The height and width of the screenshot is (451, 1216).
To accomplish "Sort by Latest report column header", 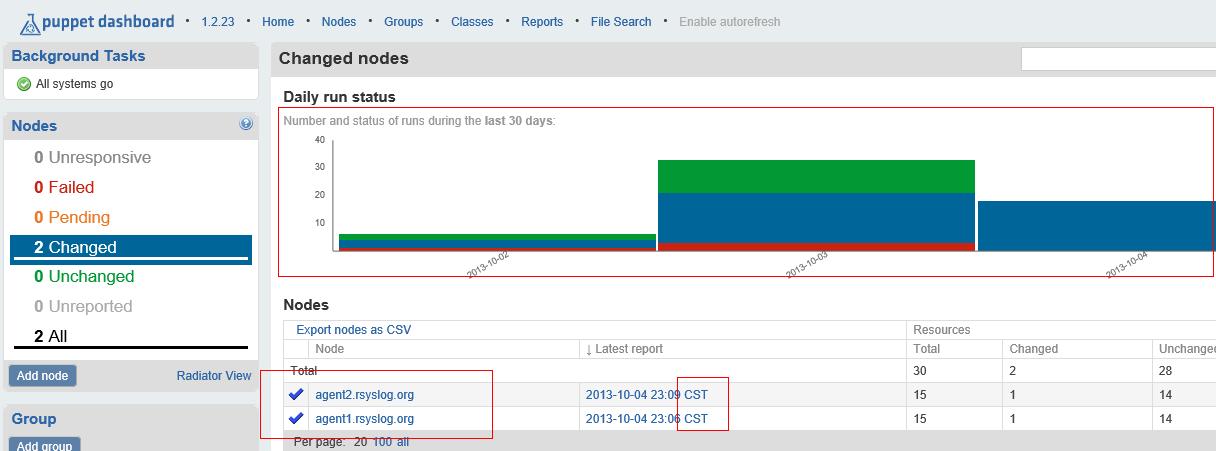I will tap(624, 349).
